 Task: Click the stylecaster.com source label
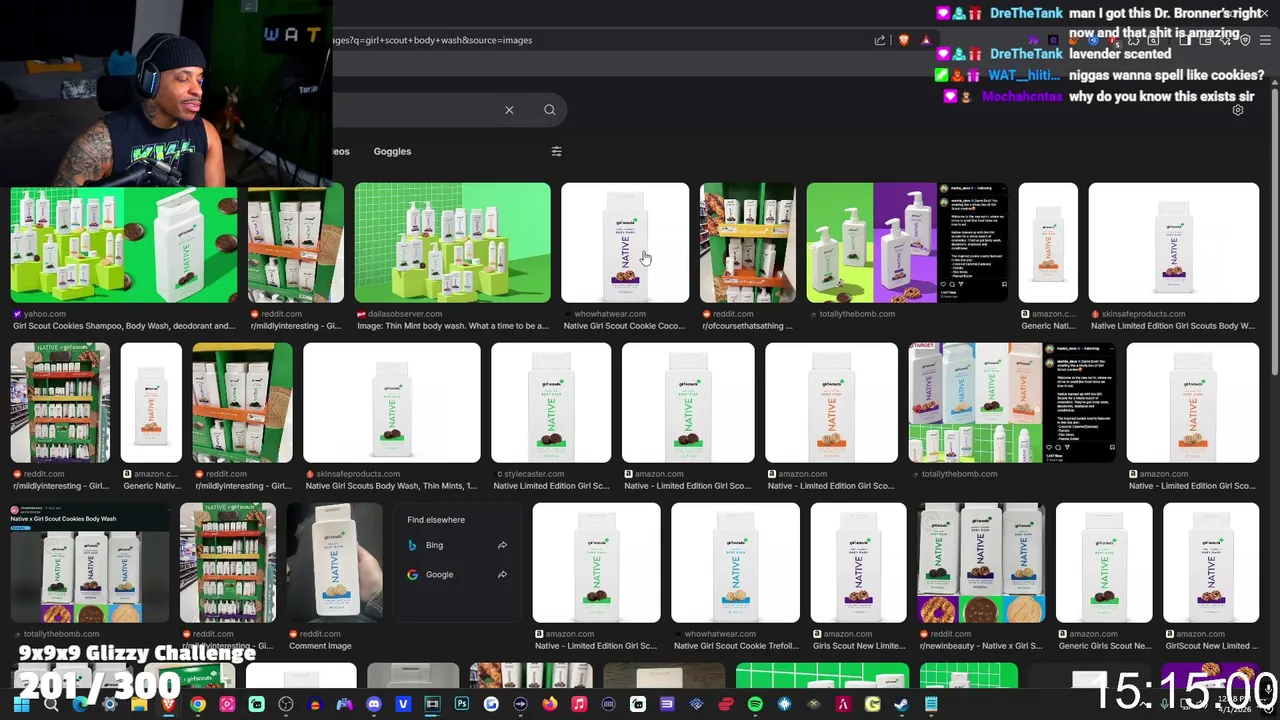[x=532, y=474]
